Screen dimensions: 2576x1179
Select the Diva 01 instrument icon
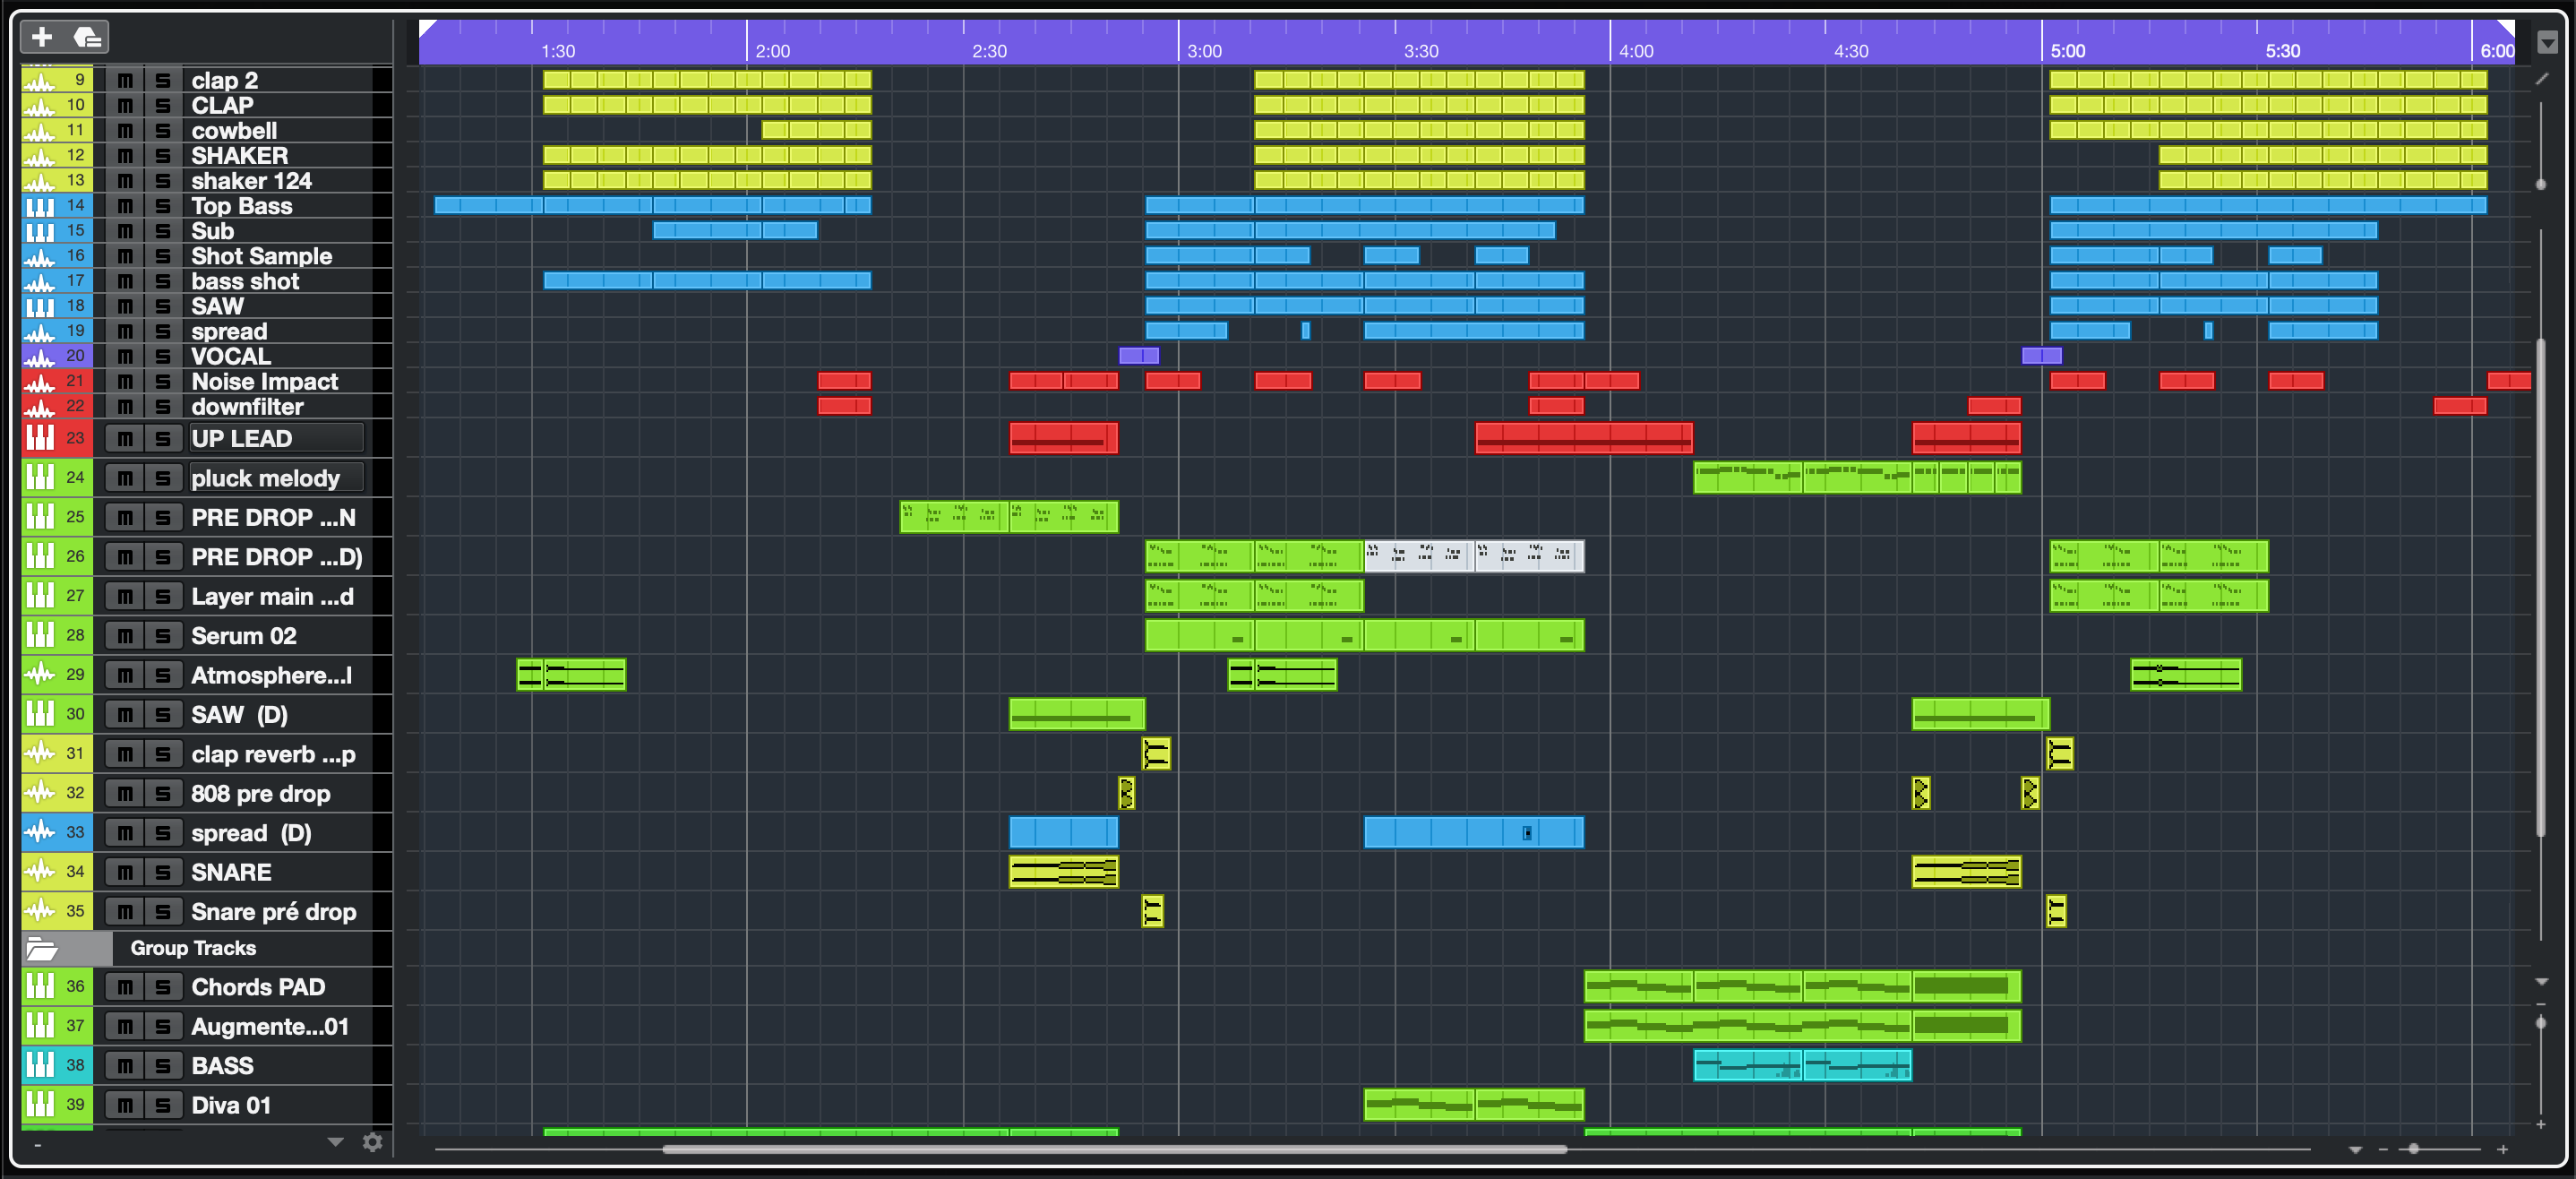point(39,1104)
